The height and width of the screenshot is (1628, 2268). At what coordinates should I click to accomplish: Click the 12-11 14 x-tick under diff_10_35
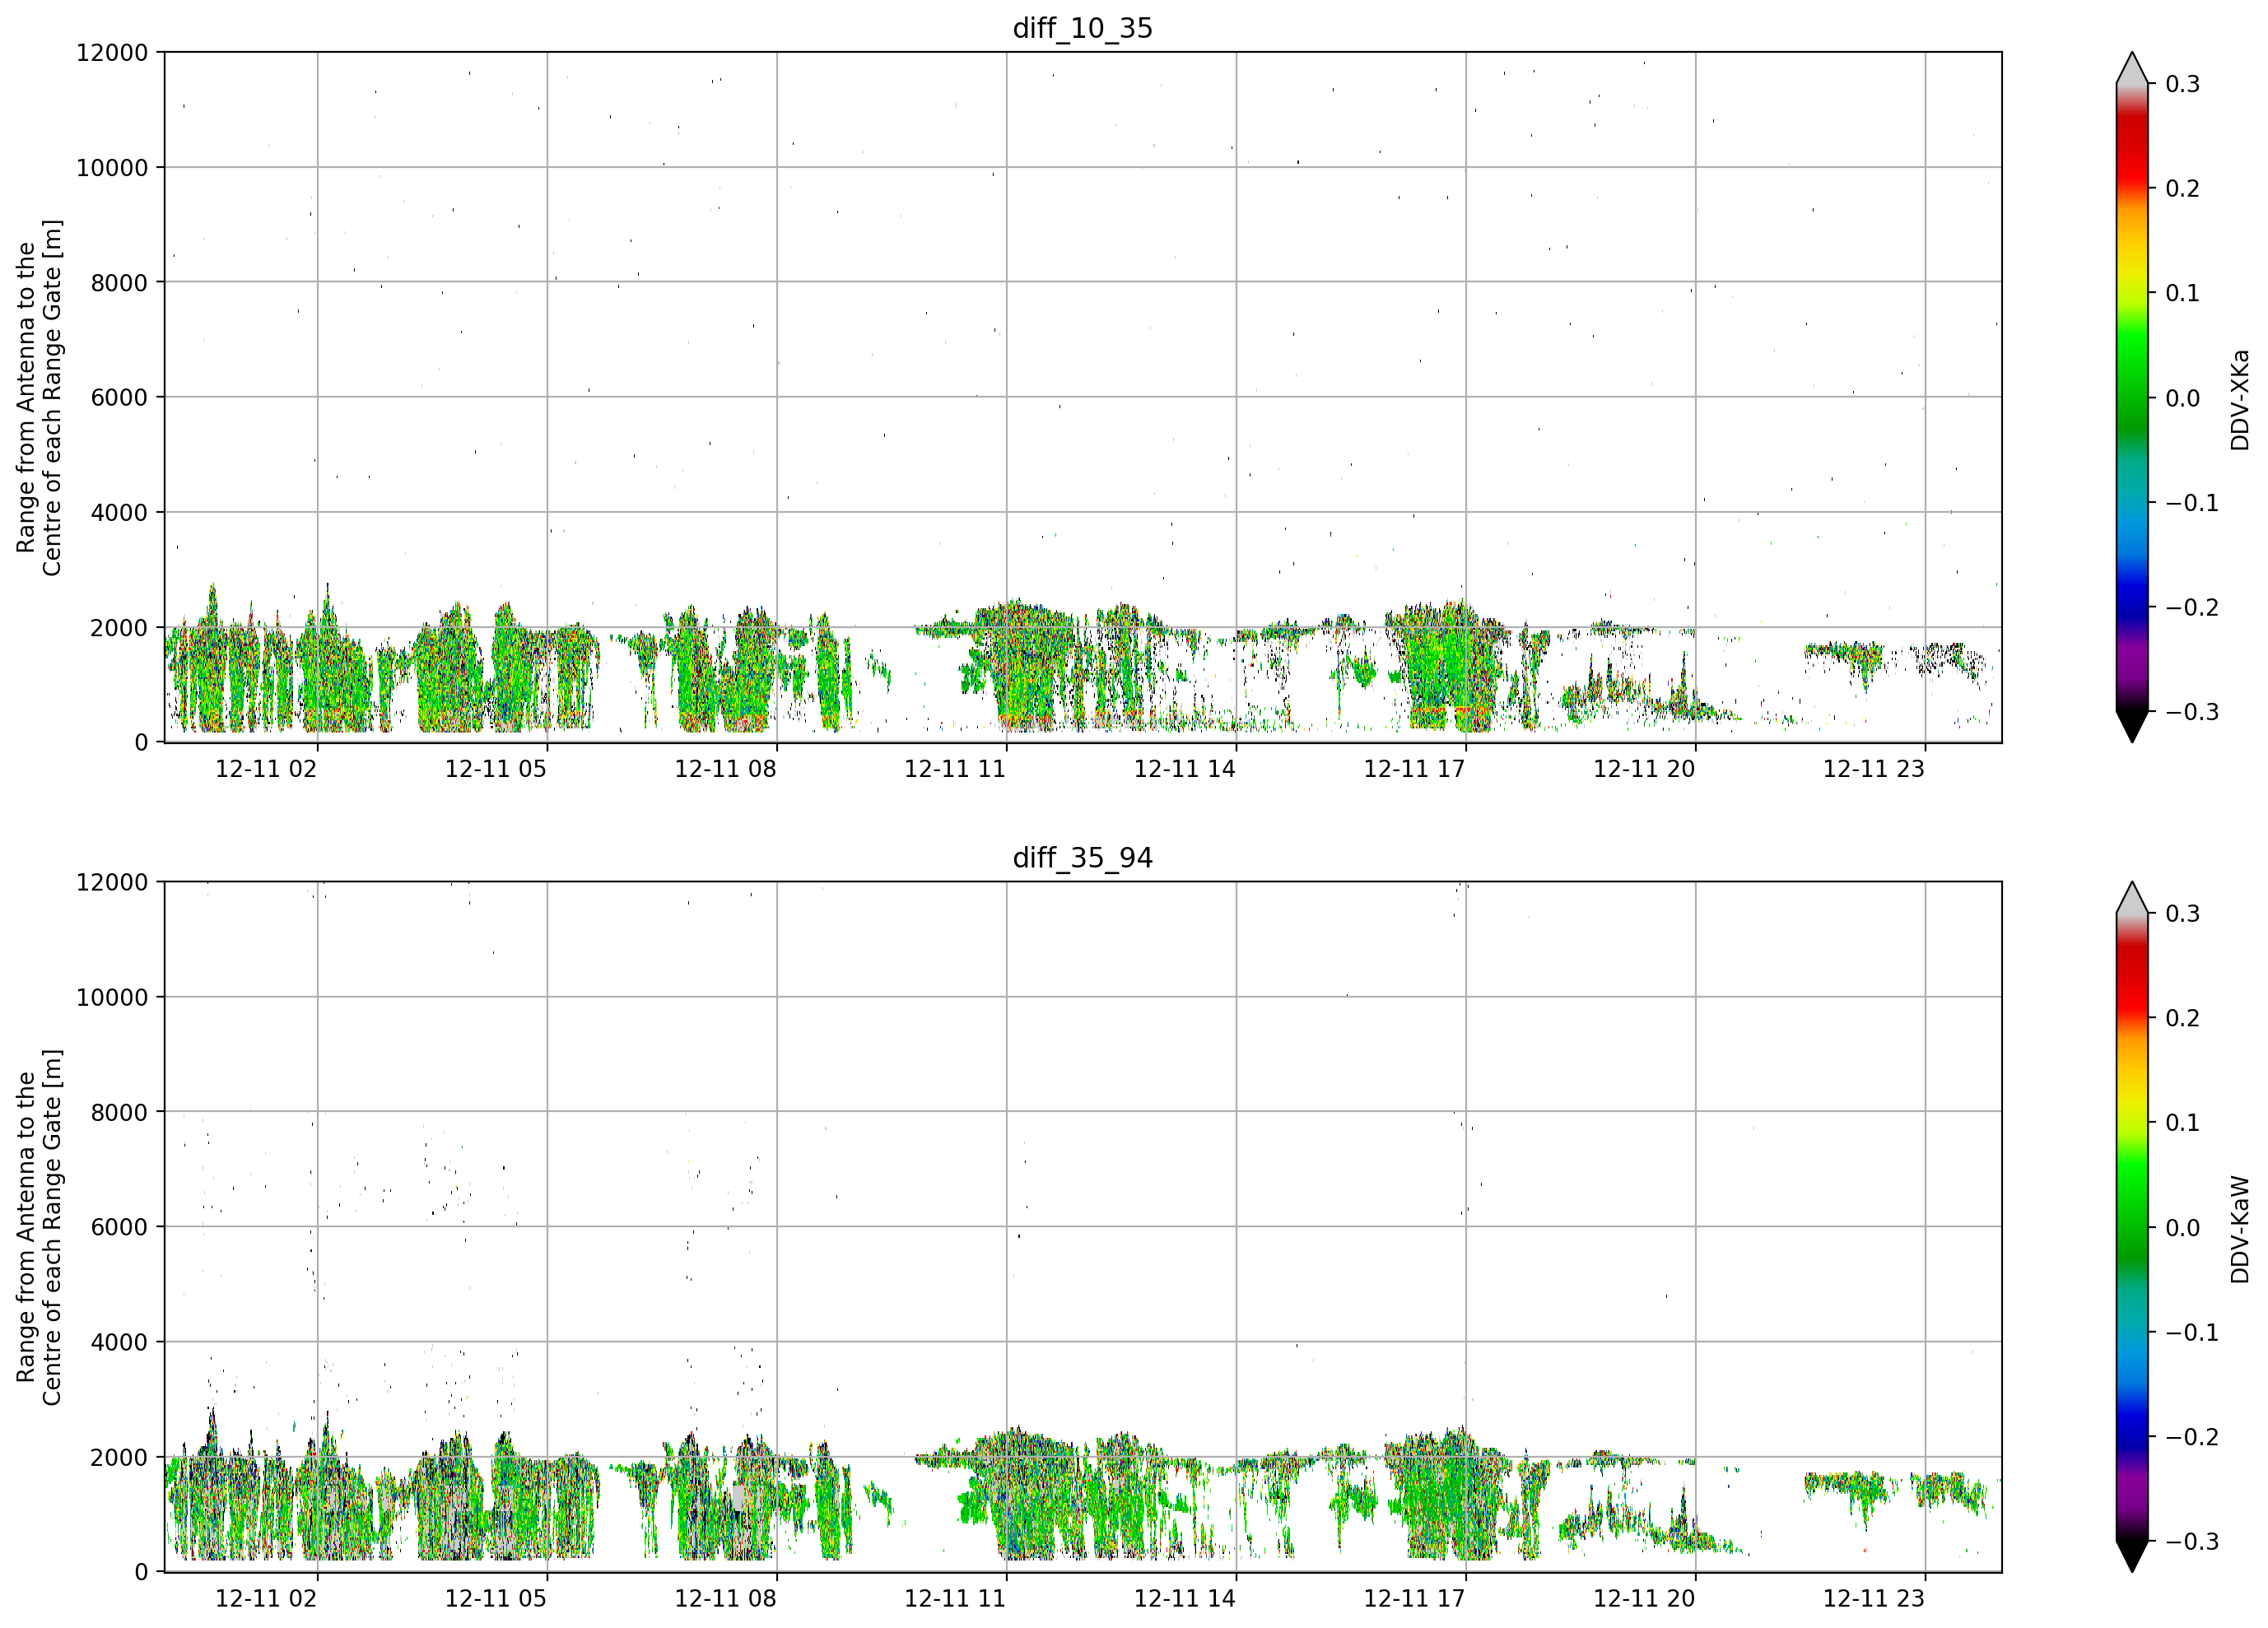1185,769
